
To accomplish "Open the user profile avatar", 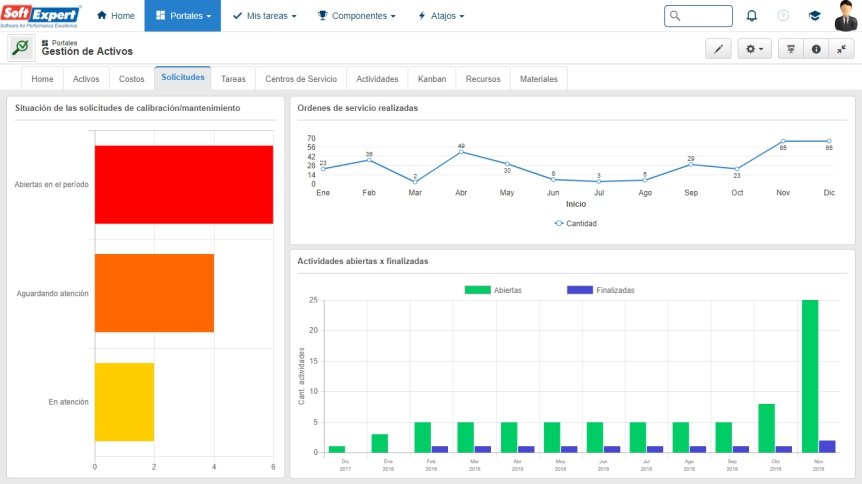I will tap(846, 15).
